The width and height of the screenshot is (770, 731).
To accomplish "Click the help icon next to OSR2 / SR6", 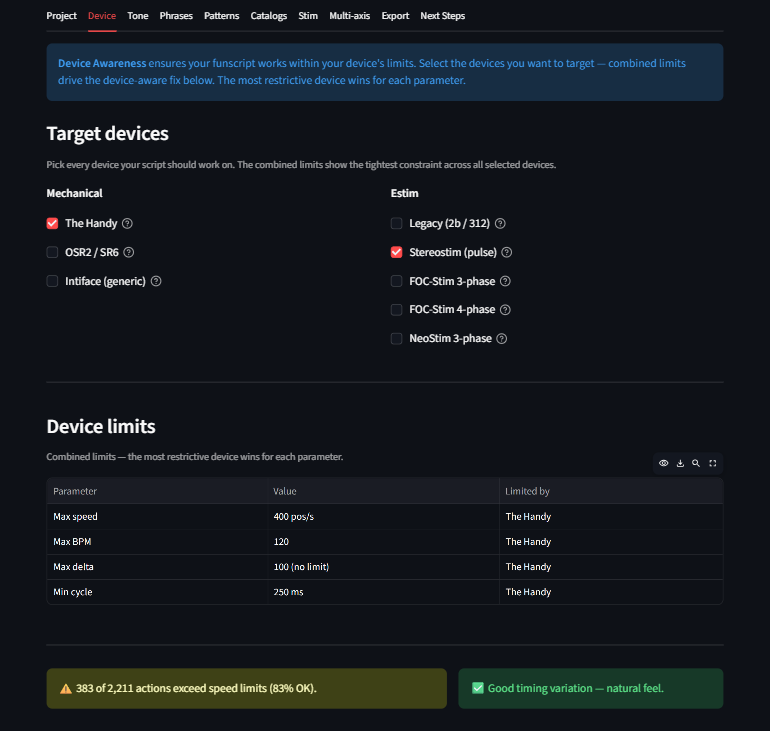I will [128, 253].
